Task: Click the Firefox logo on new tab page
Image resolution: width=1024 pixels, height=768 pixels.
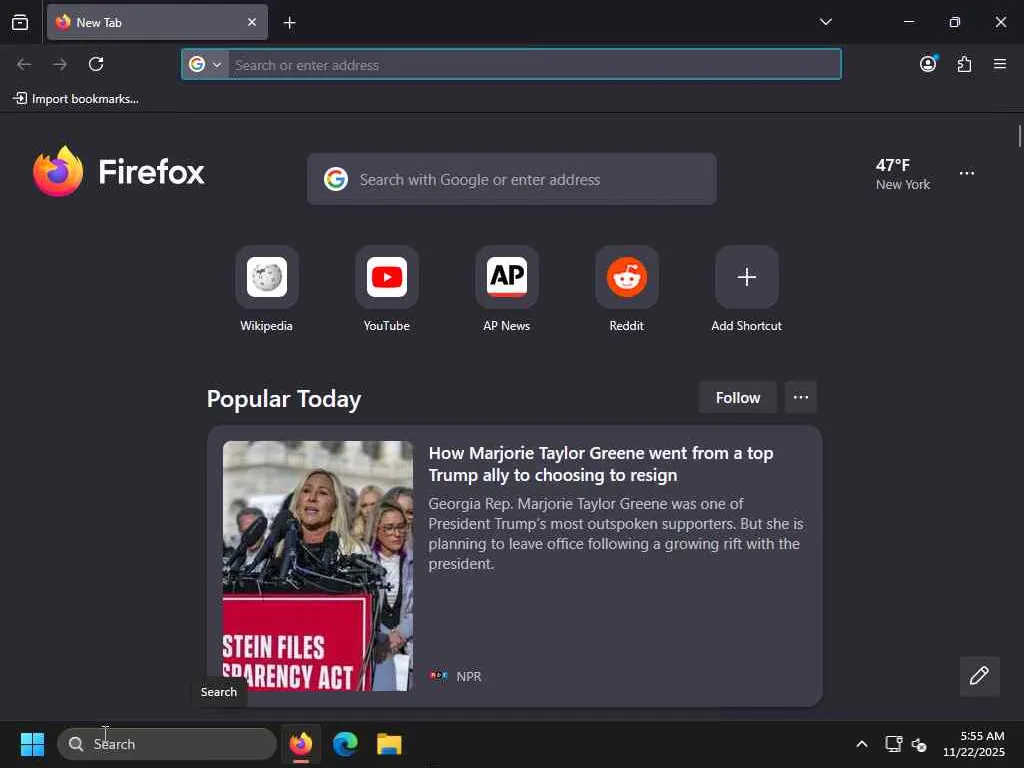Action: click(x=118, y=172)
